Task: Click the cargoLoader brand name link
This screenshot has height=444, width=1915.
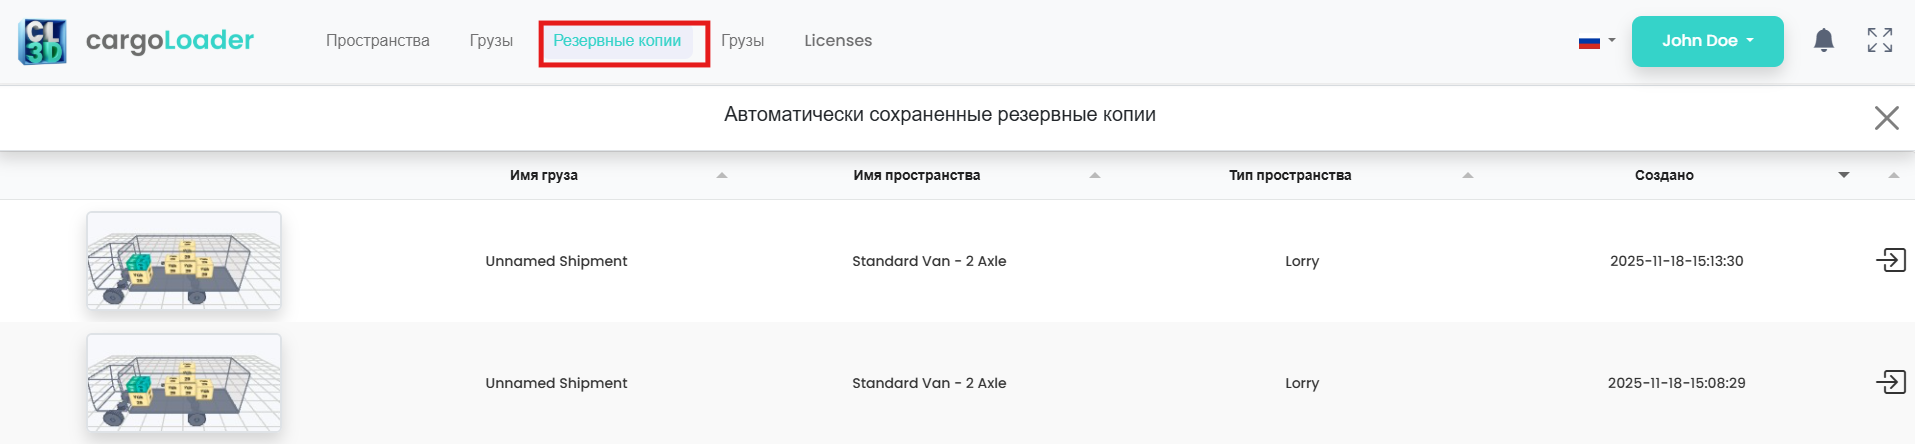Action: coord(170,41)
